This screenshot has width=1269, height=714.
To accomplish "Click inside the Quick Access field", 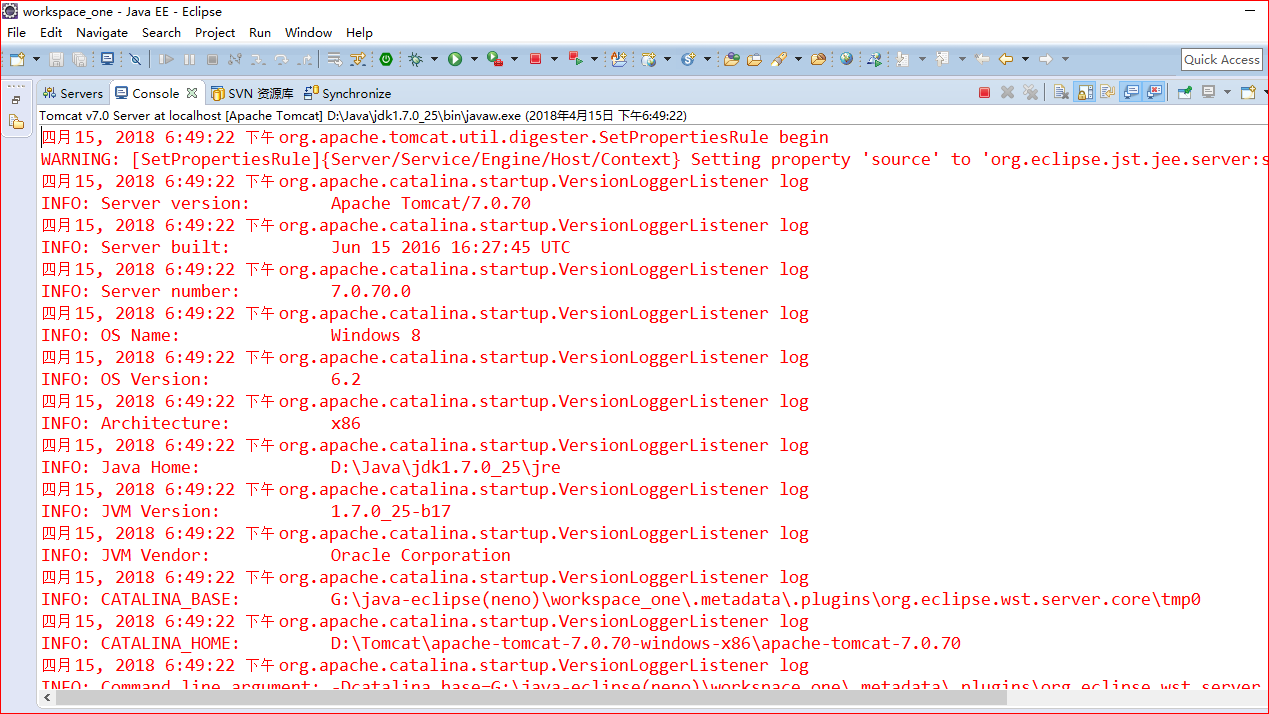I will pos(1221,59).
